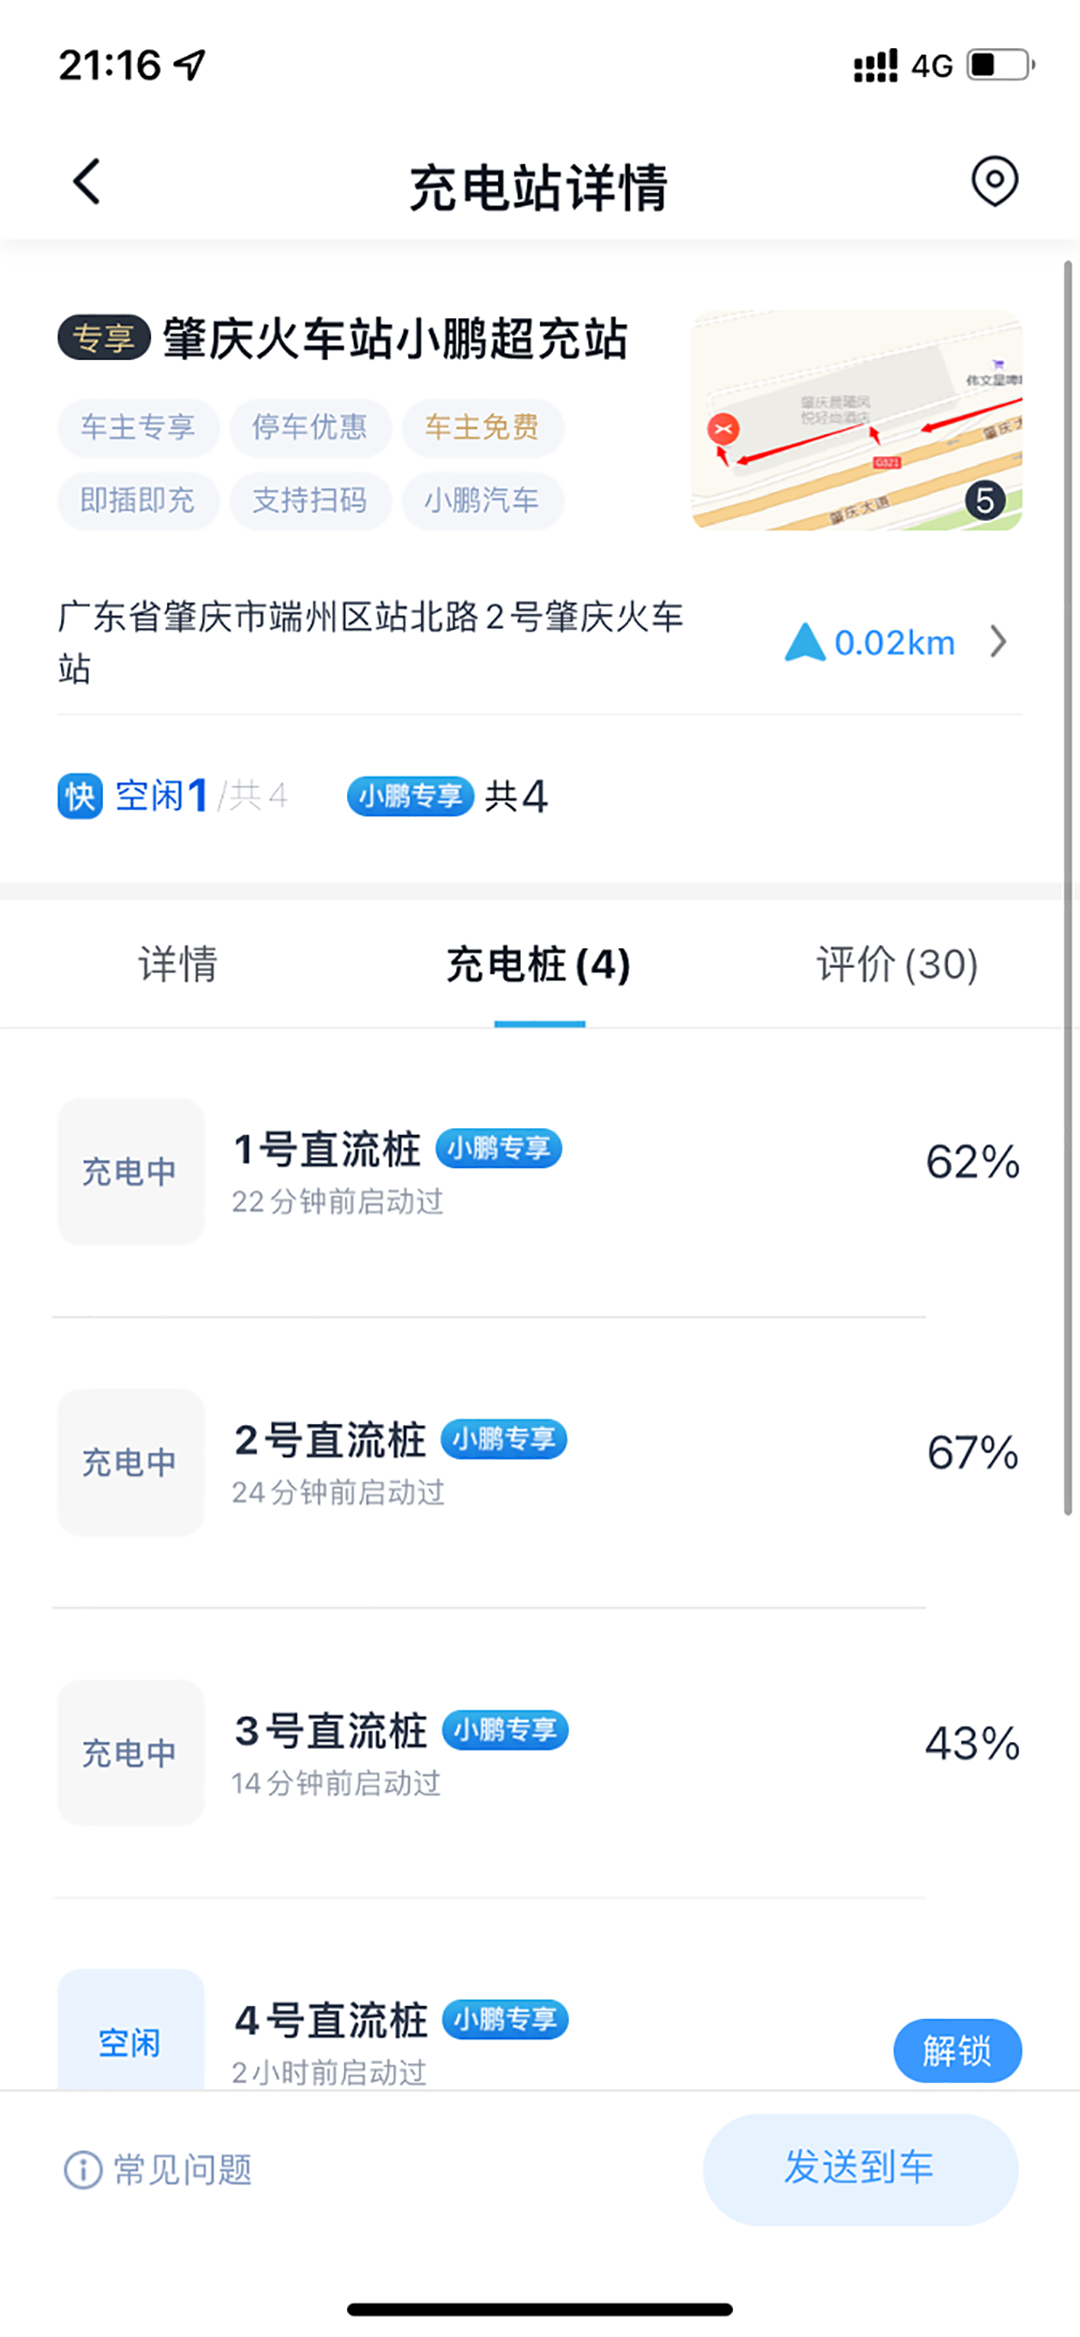Image resolution: width=1080 pixels, height=2337 pixels.
Task: Tap the 车主免费 tag
Action: 482,428
